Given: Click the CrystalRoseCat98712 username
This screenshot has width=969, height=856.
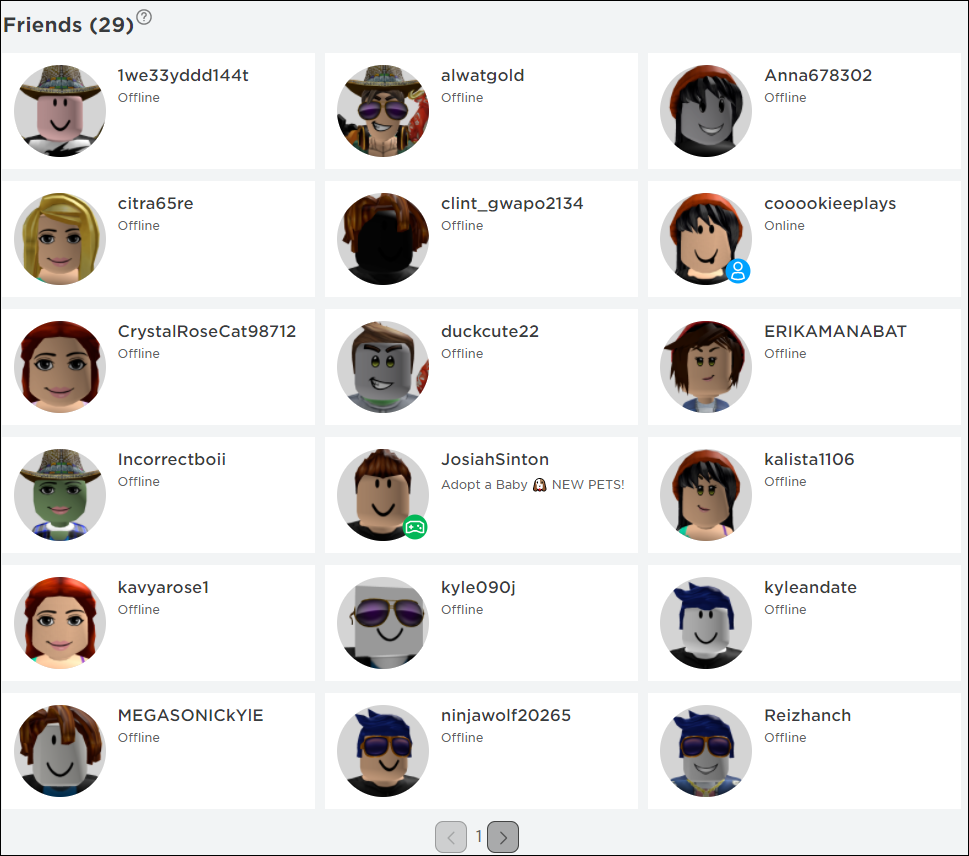Looking at the screenshot, I should click(x=206, y=332).
